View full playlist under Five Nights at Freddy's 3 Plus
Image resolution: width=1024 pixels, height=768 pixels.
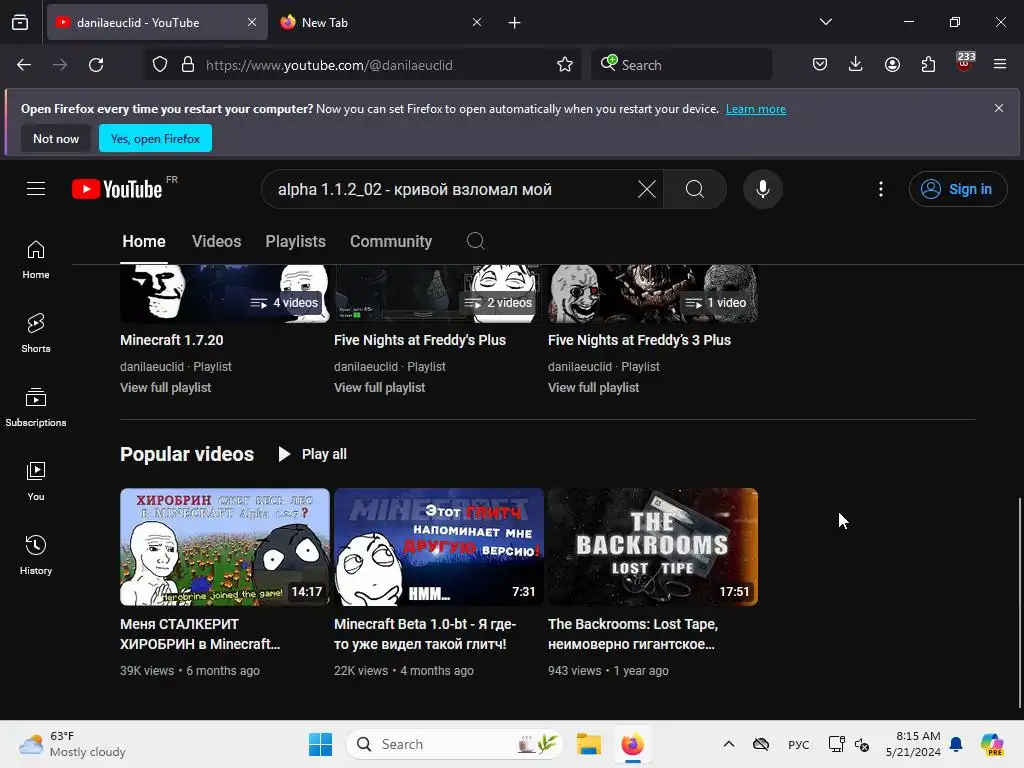[593, 387]
